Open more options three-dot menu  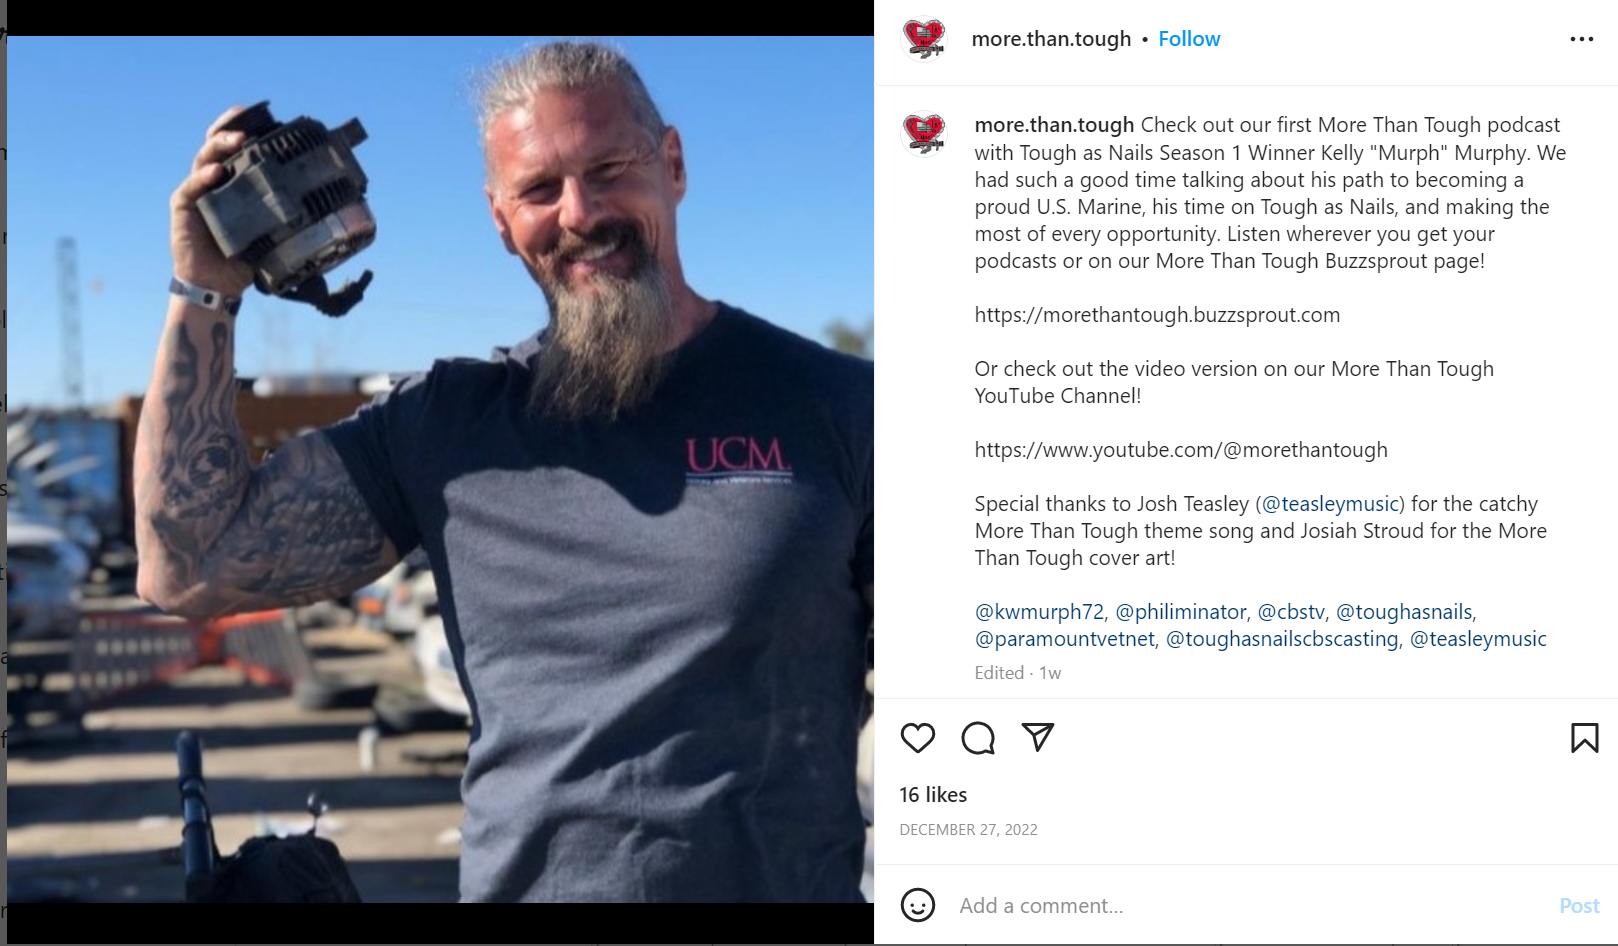(x=1582, y=39)
